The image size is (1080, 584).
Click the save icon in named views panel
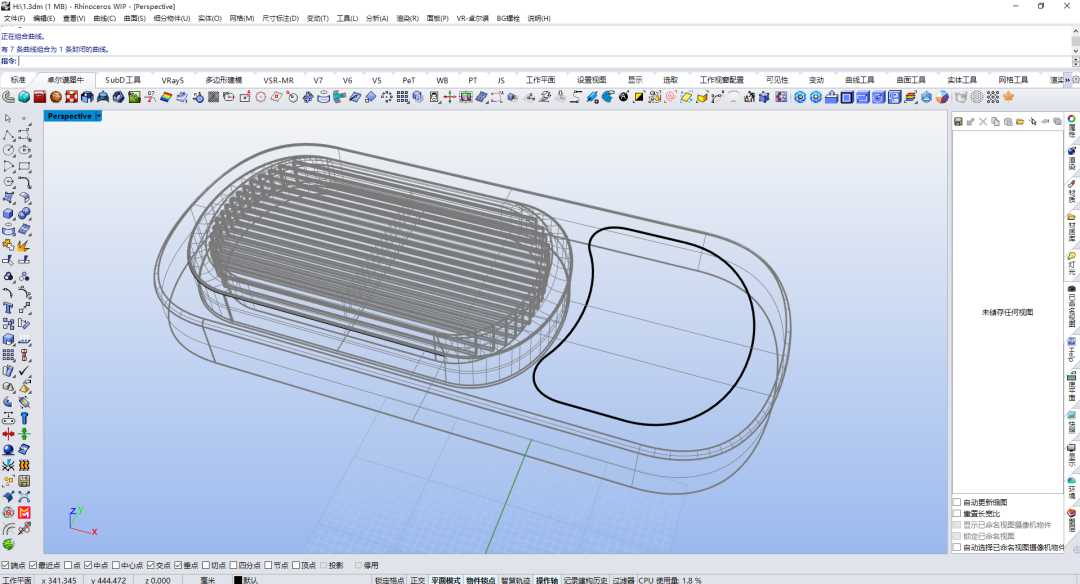tap(958, 122)
